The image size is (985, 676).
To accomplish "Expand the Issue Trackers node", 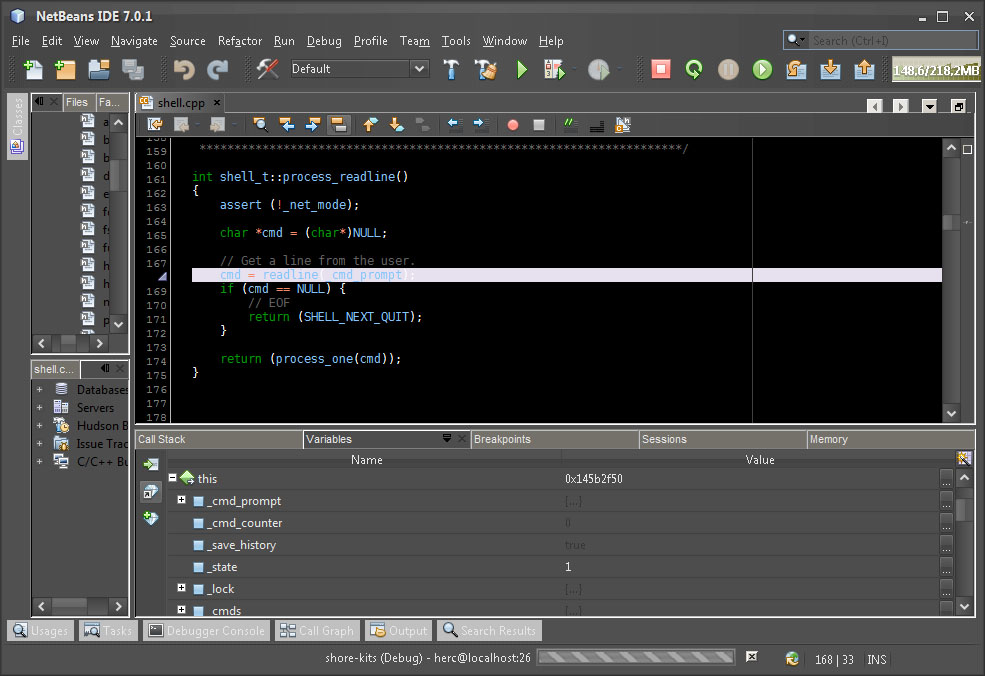I will pos(40,444).
